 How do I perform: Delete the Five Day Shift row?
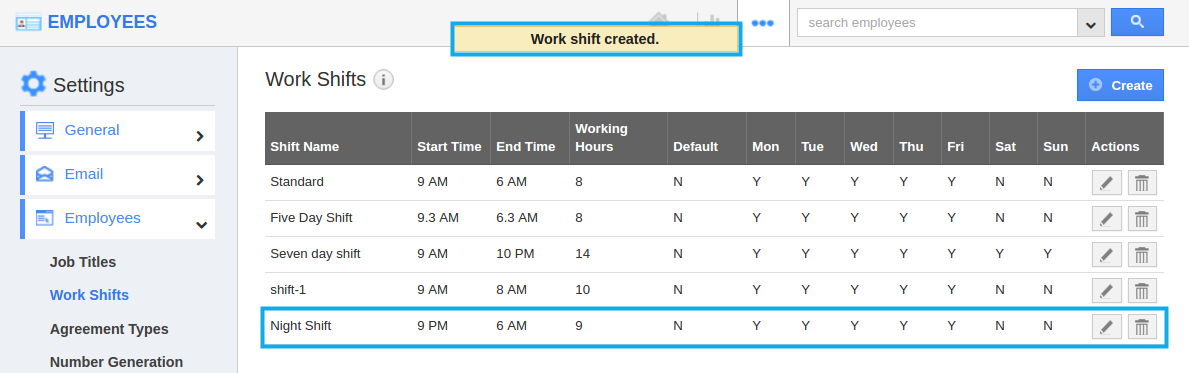coord(1142,219)
